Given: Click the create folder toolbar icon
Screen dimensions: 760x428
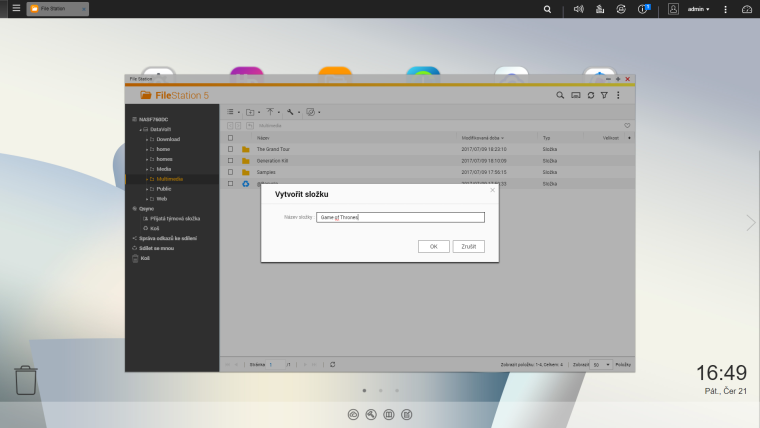Looking at the screenshot, I should 250,112.
